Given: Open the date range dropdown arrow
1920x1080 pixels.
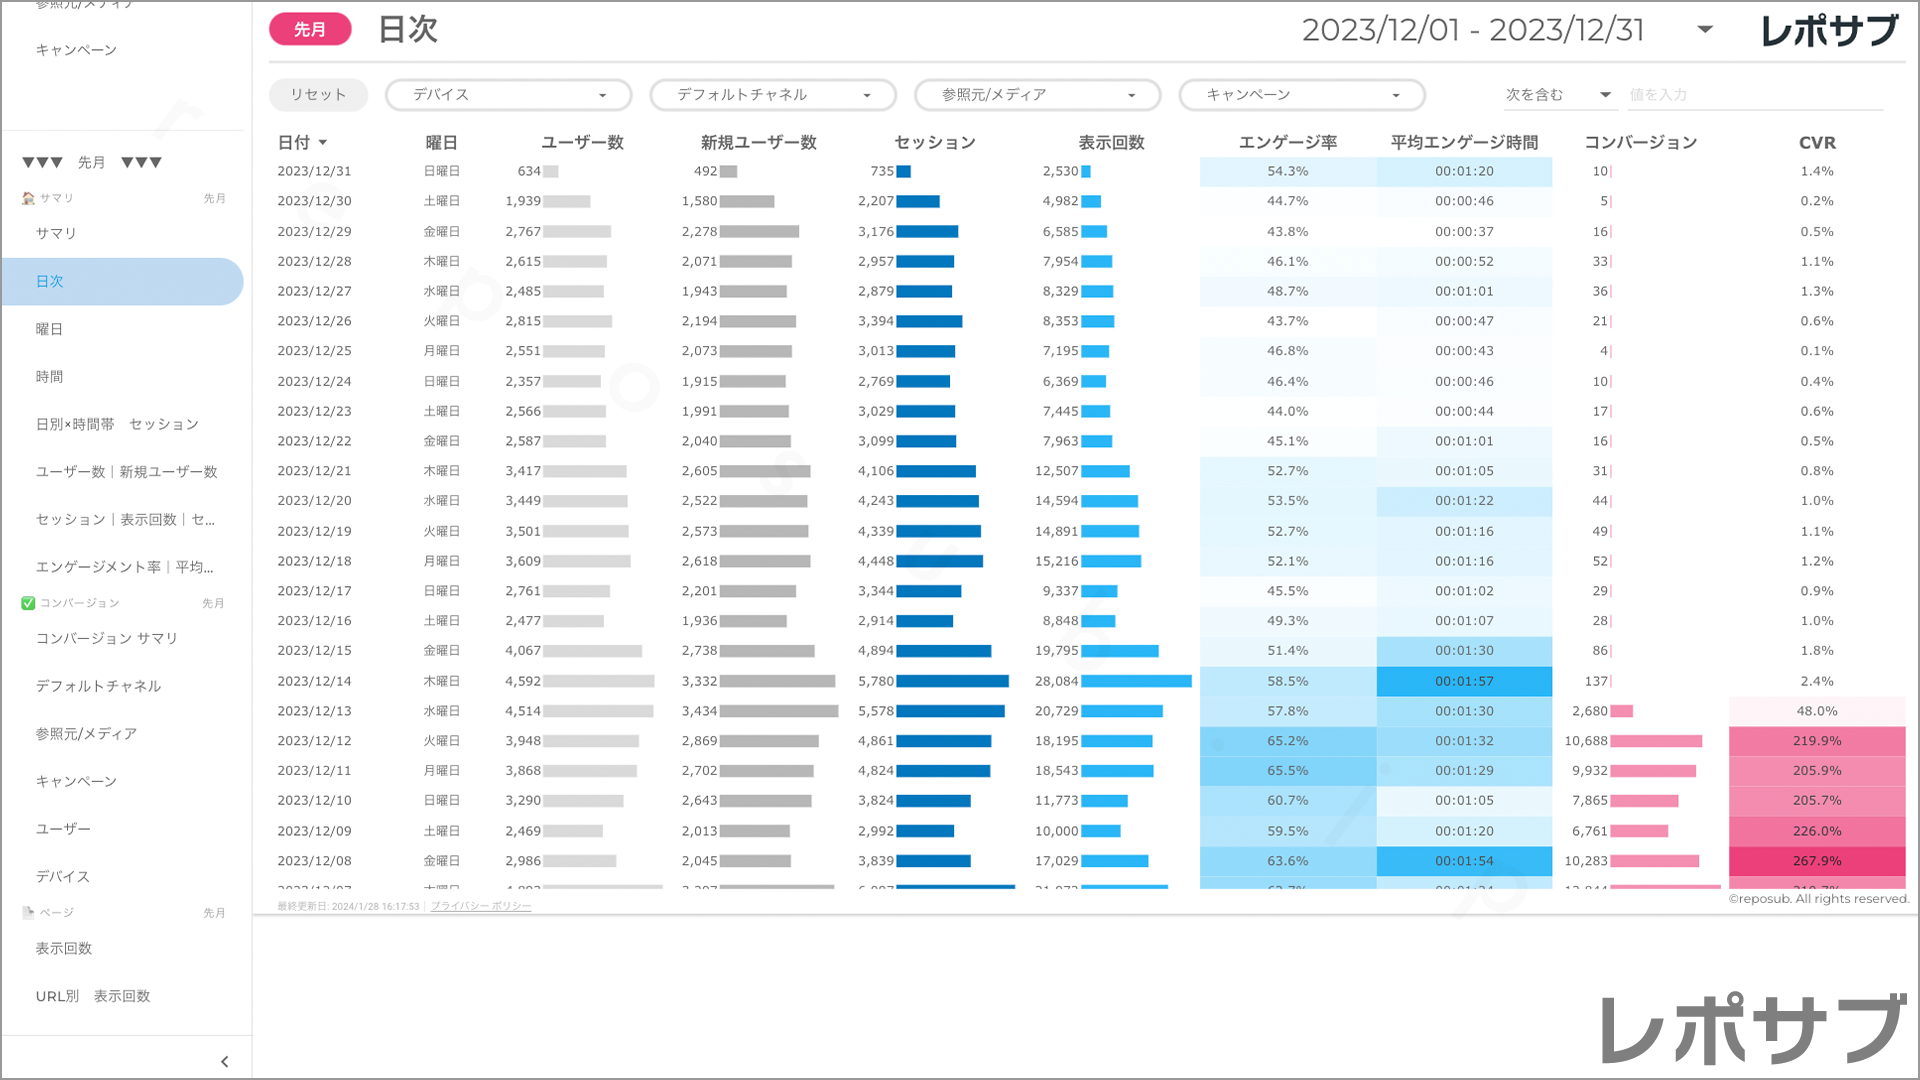Looking at the screenshot, I should point(1705,30).
